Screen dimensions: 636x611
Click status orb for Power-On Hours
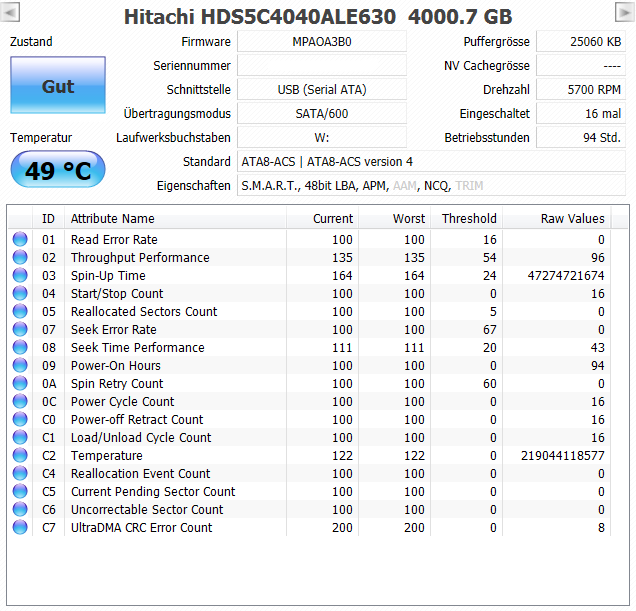coord(20,366)
